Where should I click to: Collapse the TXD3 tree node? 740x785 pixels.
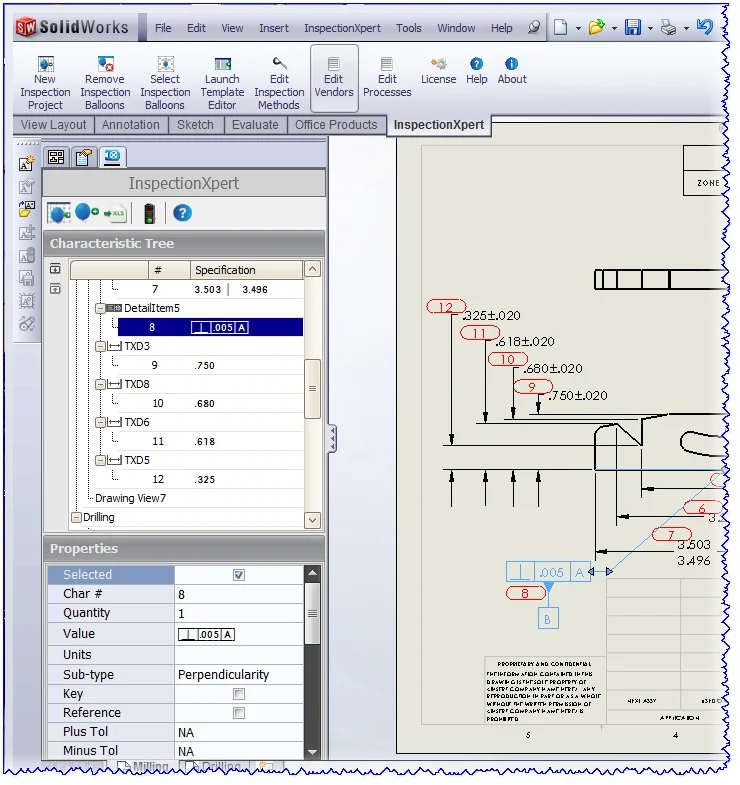coord(100,346)
